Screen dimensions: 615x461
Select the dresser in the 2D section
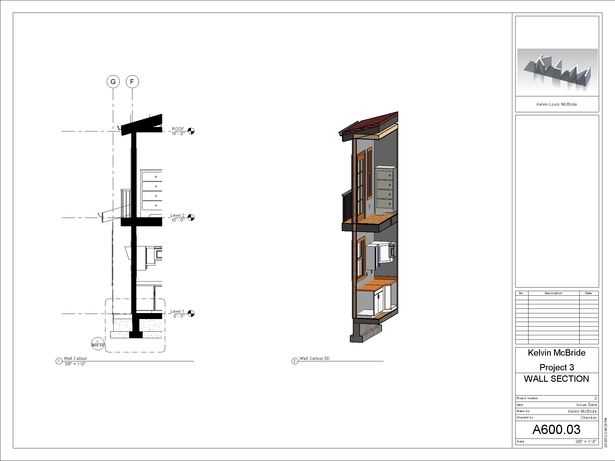151,192
